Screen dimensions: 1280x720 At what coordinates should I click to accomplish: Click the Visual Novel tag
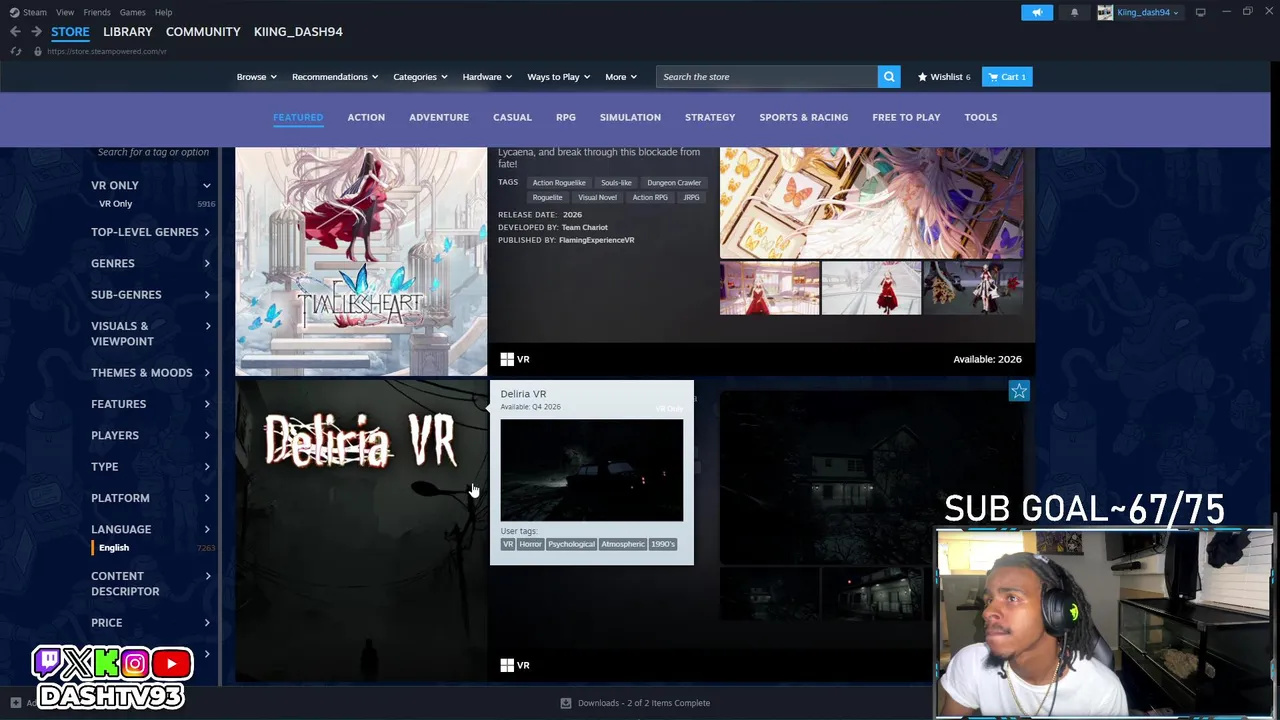(597, 197)
